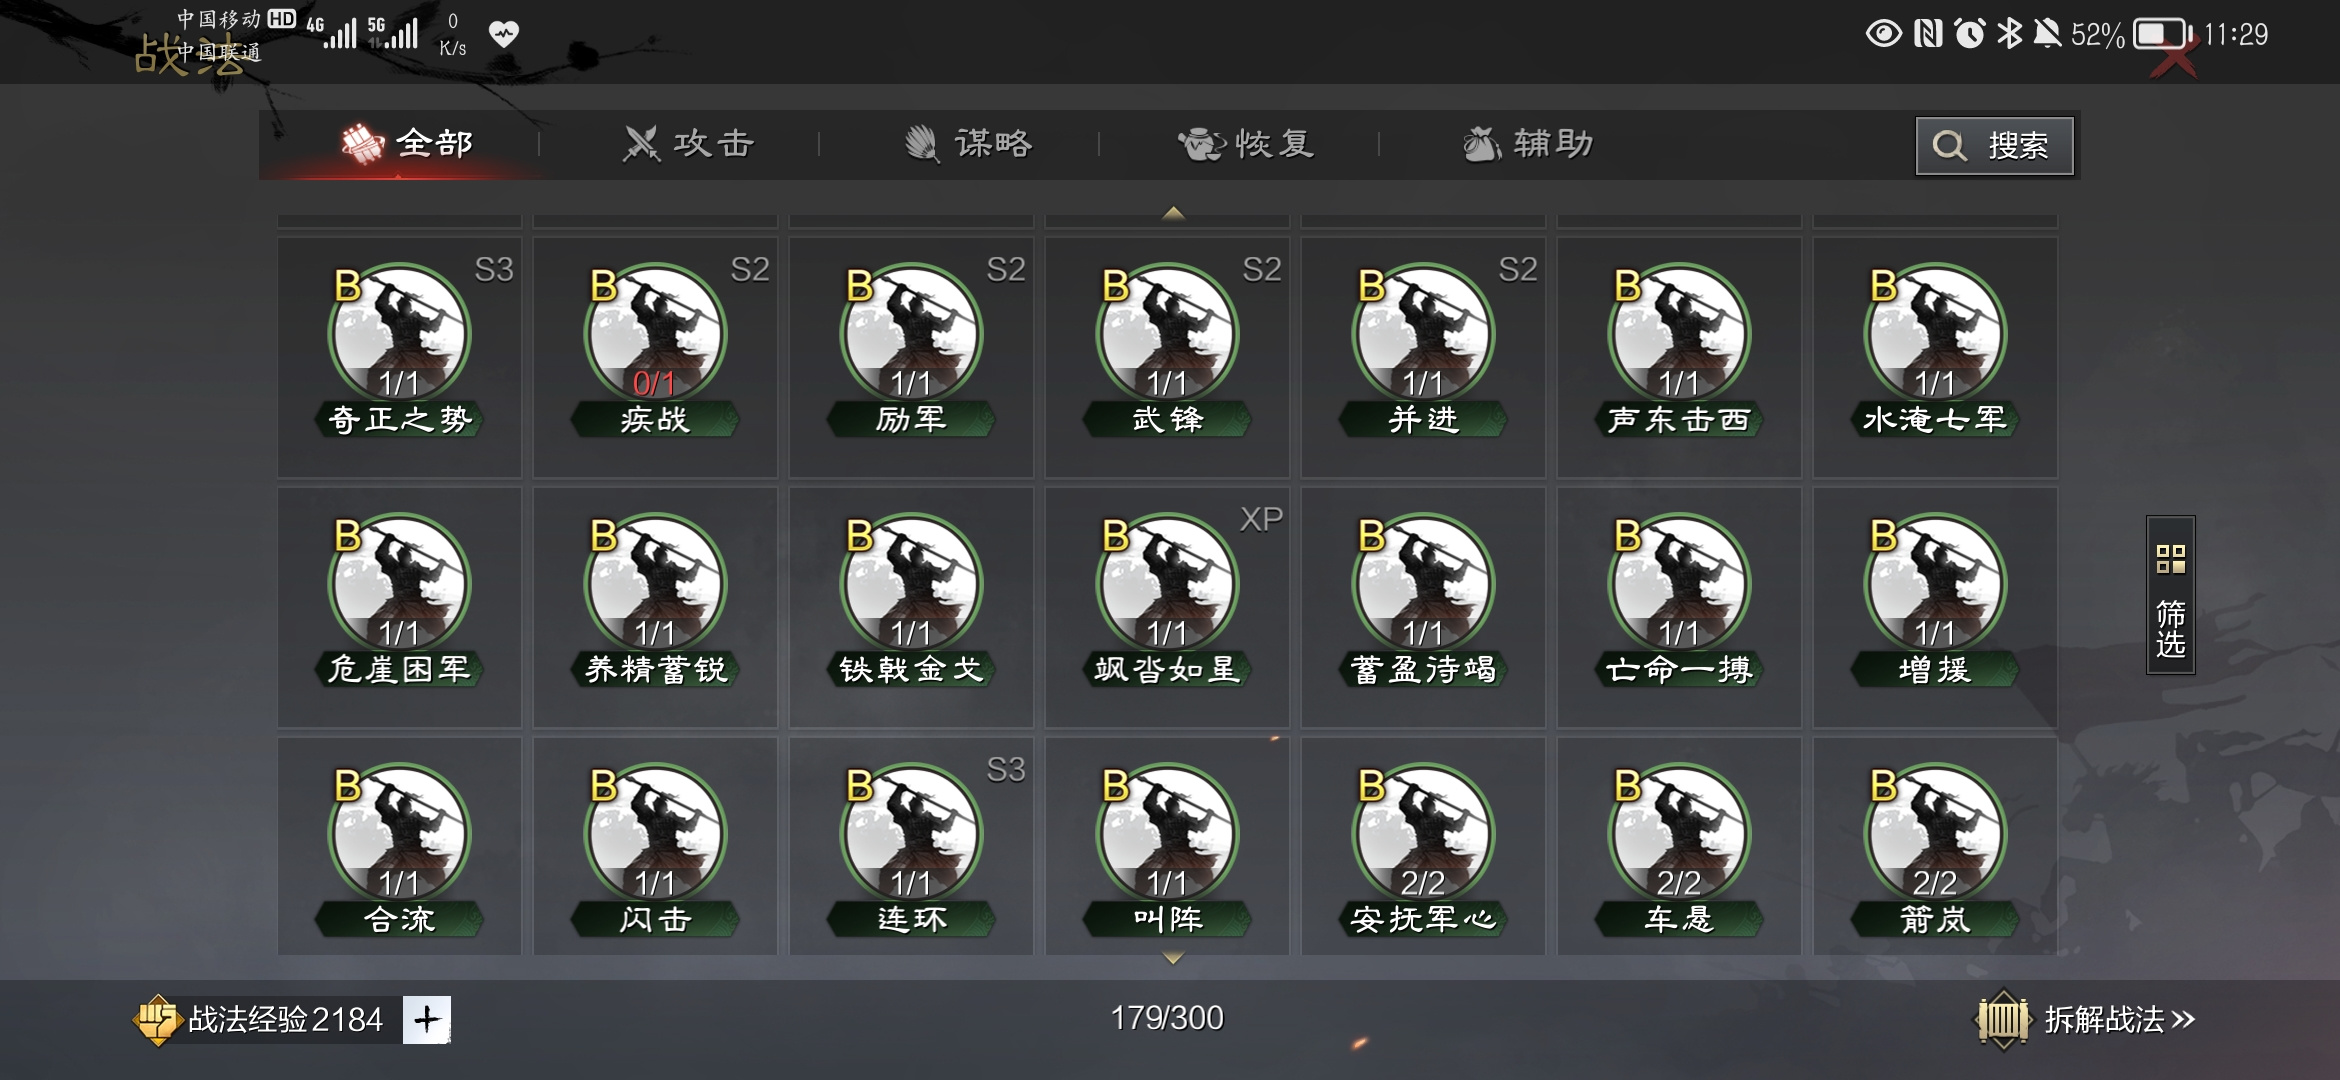Tap the 0/1 count on 疾战
The height and width of the screenshot is (1080, 2340).
[x=654, y=383]
